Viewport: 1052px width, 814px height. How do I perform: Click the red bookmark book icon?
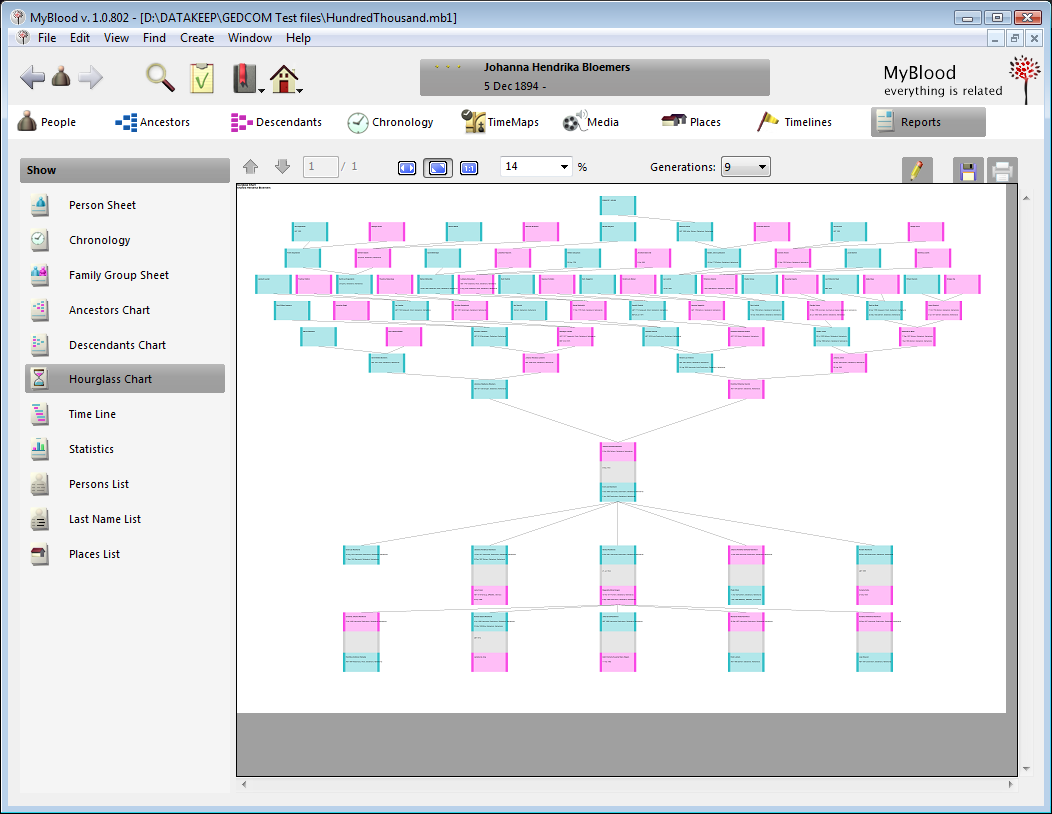point(244,78)
